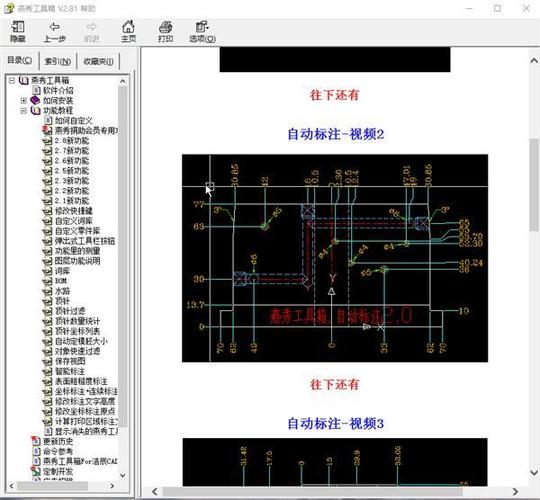Click the icon beside 自定义词库
This screenshot has height=500, width=540.
[47, 221]
